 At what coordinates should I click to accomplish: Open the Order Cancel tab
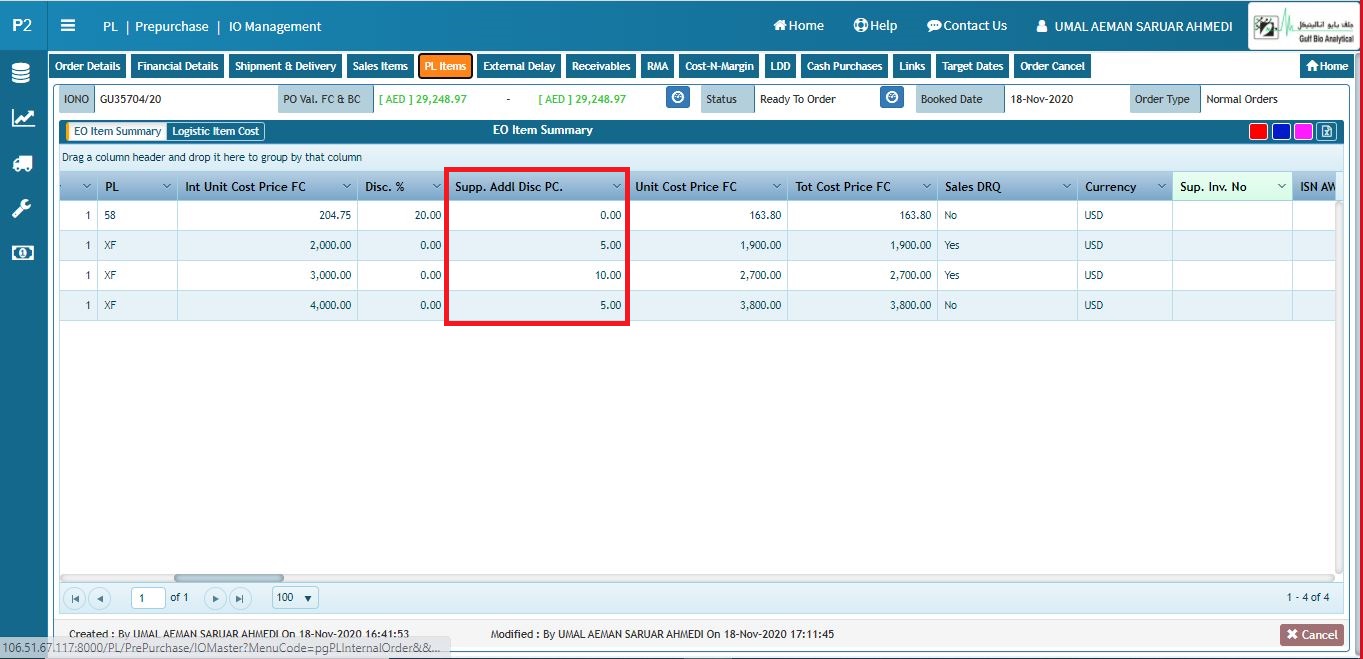tap(1052, 66)
